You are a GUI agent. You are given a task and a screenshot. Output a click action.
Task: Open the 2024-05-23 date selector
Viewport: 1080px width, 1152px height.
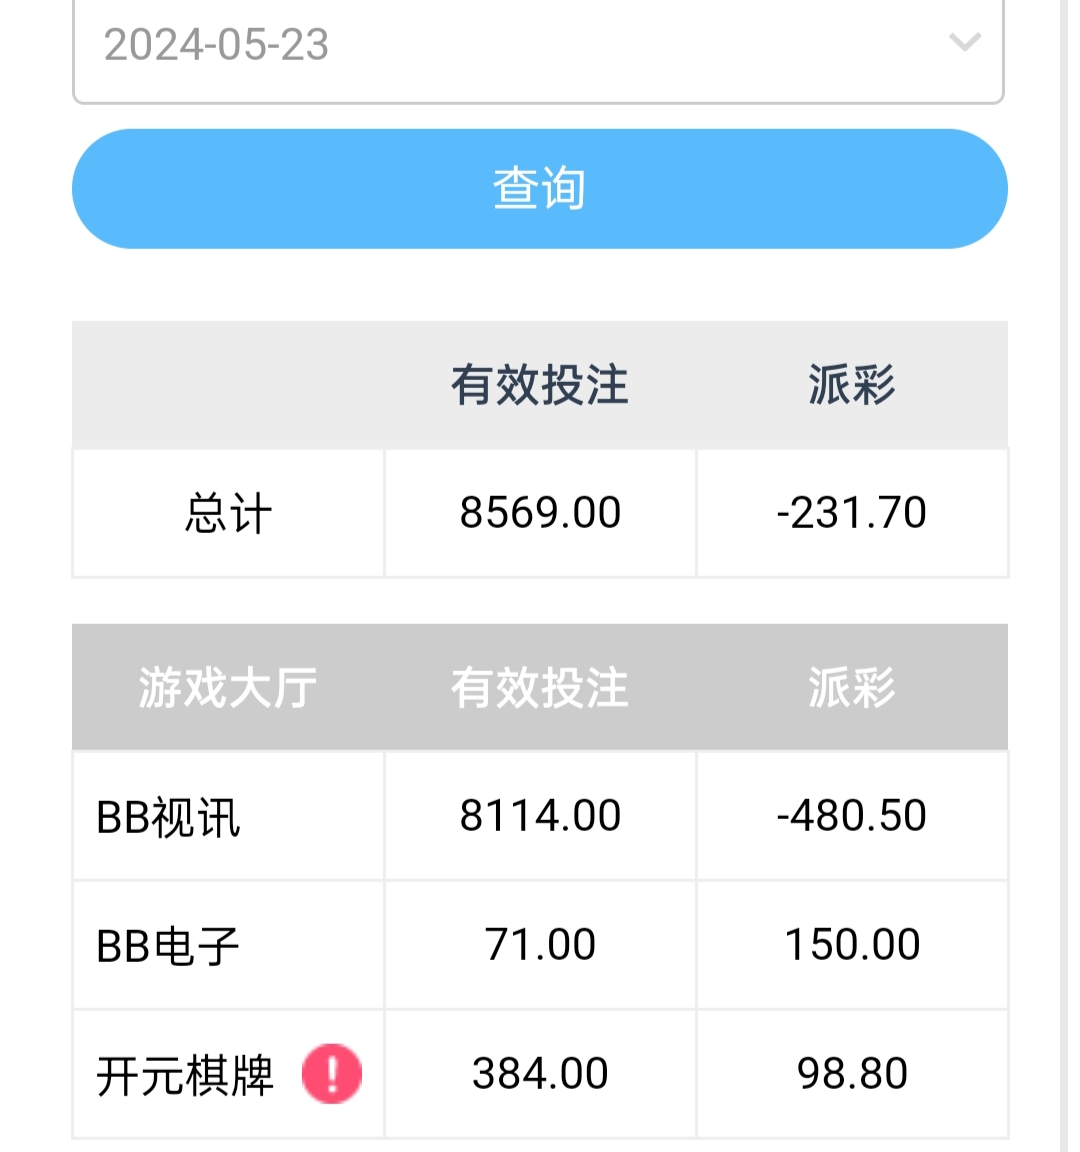tap(539, 47)
